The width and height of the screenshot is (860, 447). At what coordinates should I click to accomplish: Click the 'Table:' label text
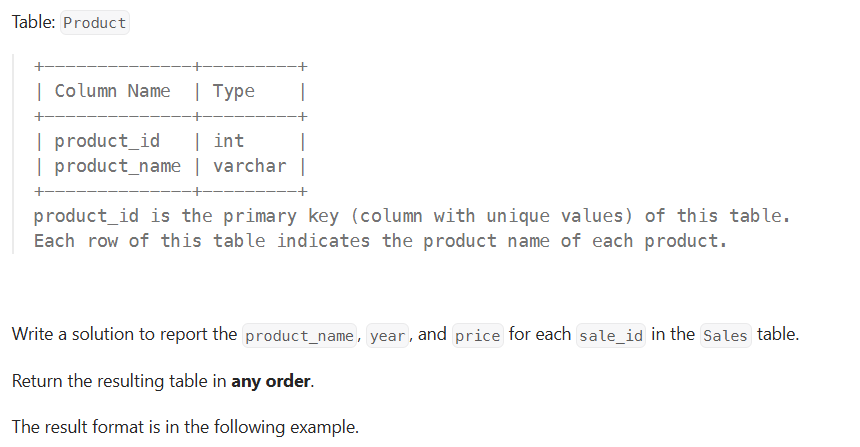pos(33,23)
